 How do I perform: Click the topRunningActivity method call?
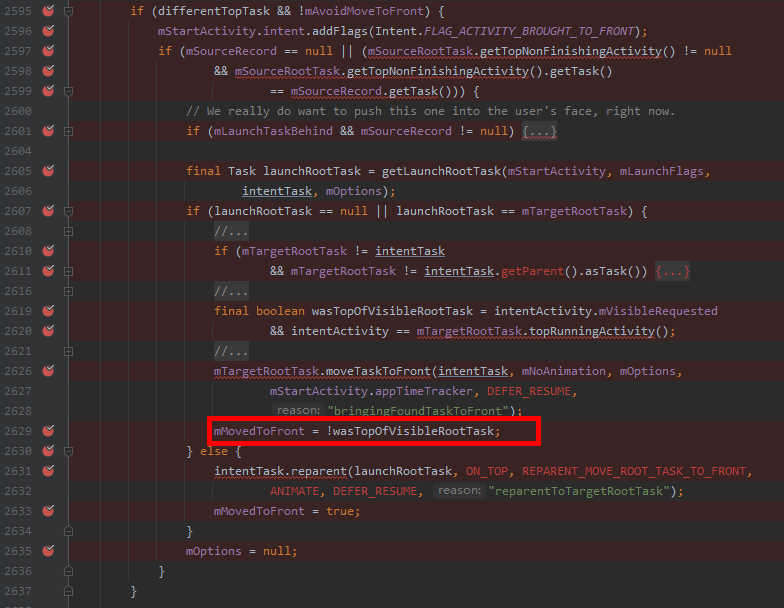[x=592, y=331]
